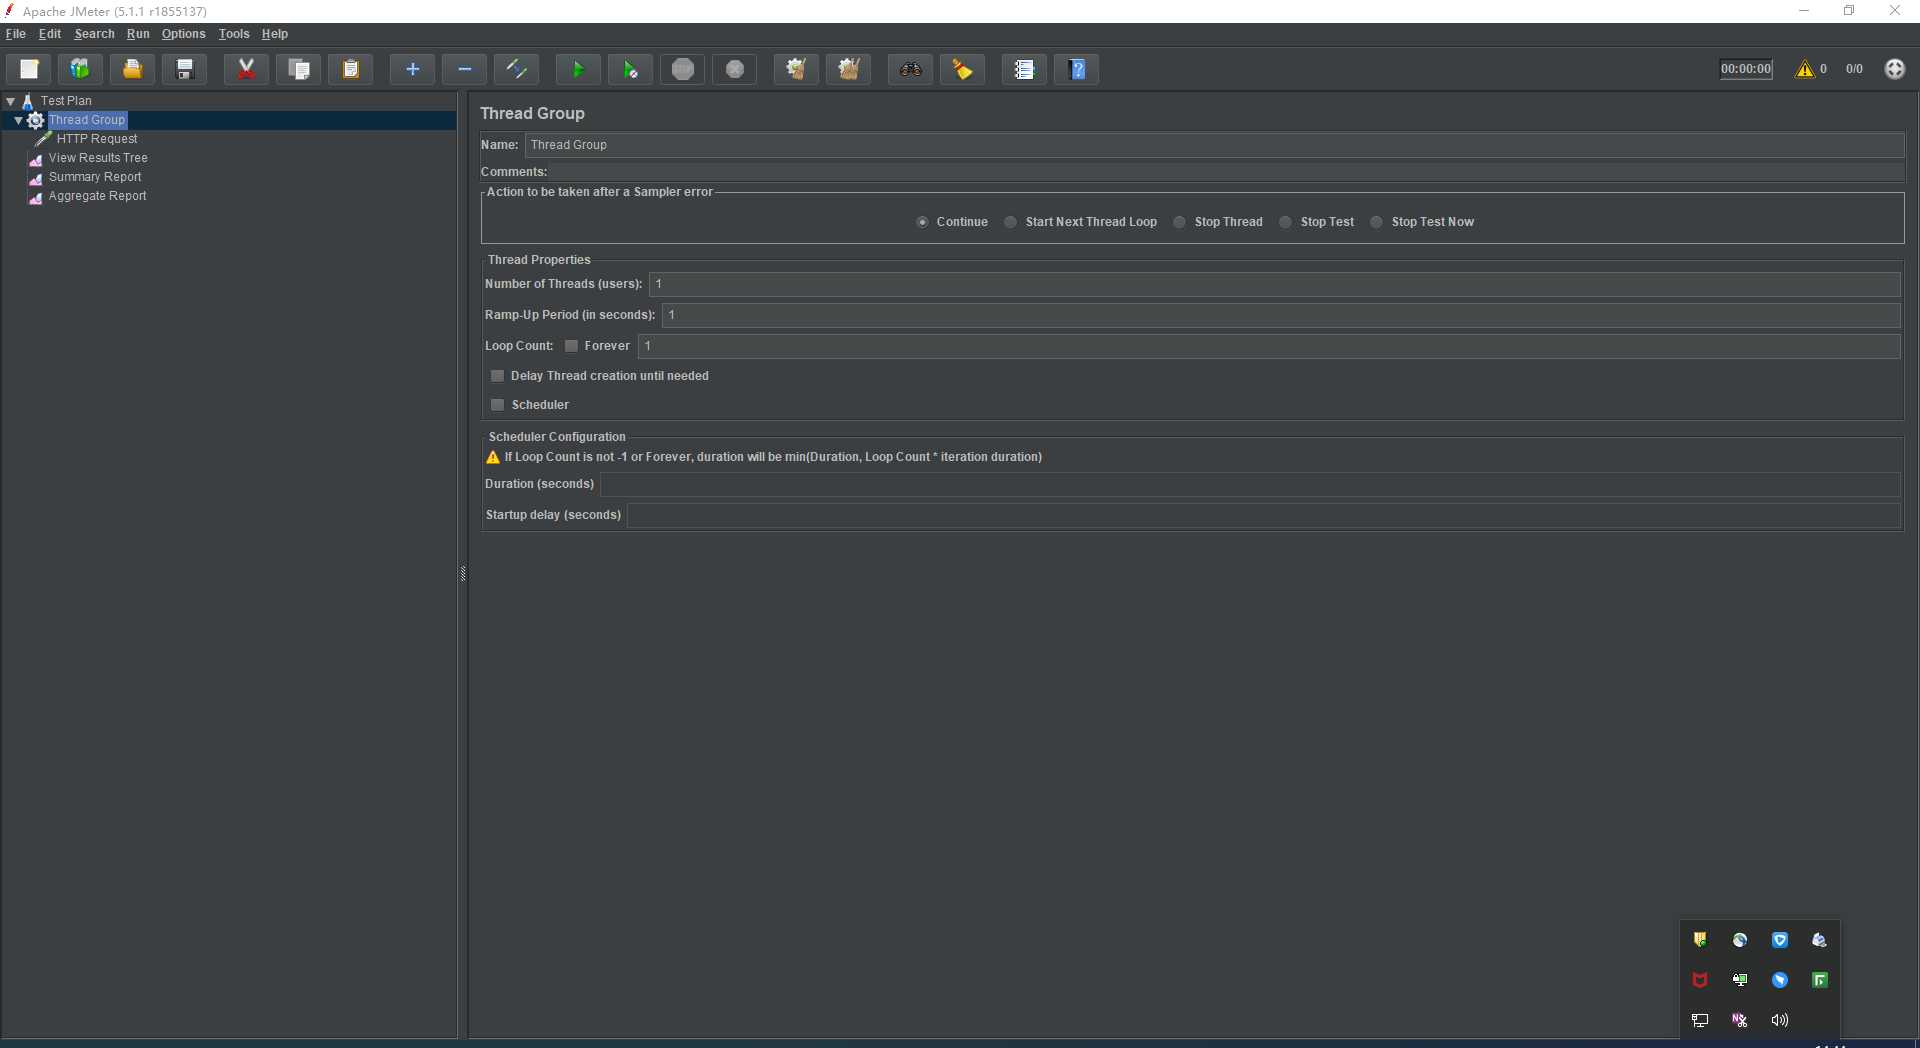Enable the Scheduler checkbox

coord(498,405)
